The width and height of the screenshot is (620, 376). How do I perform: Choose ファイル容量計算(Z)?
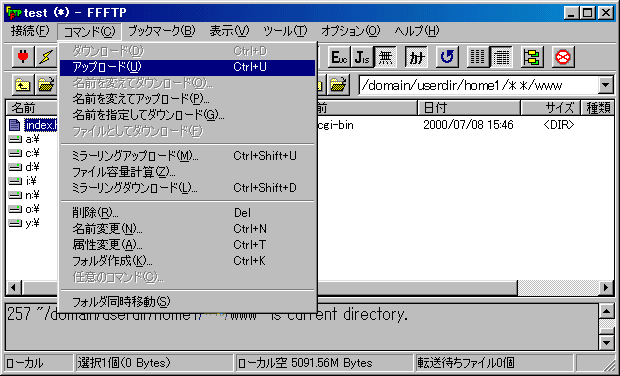click(187, 172)
